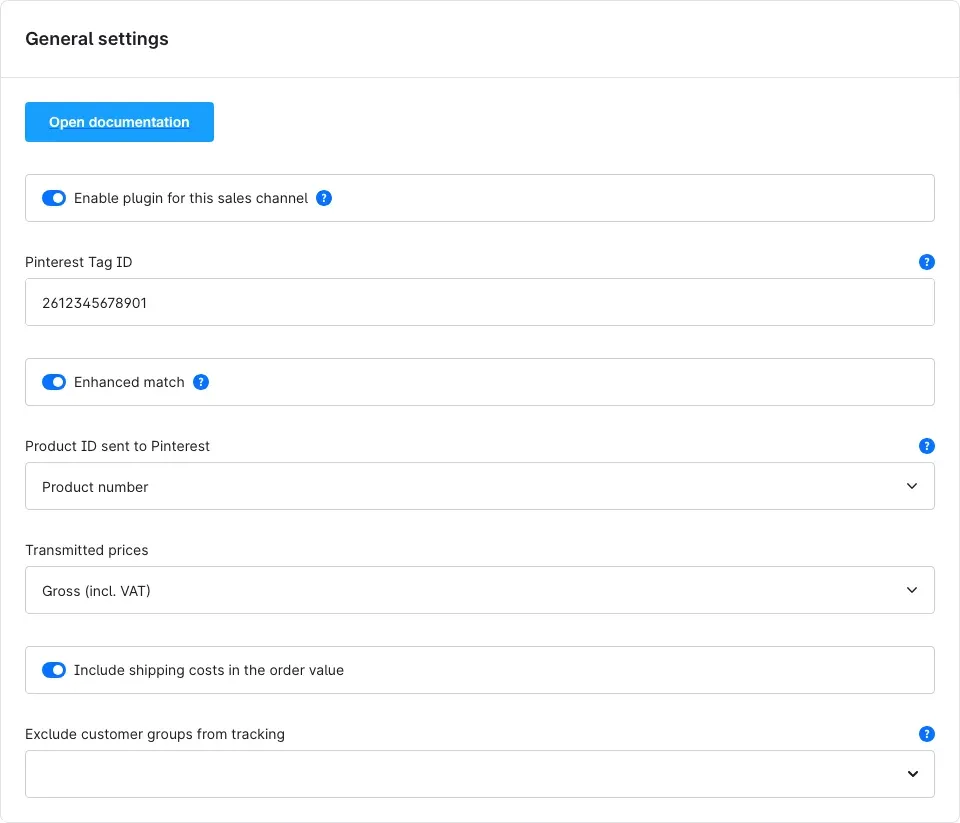The height and width of the screenshot is (823, 960).
Task: Expand the Transmitted prices dropdown
Action: (479, 590)
